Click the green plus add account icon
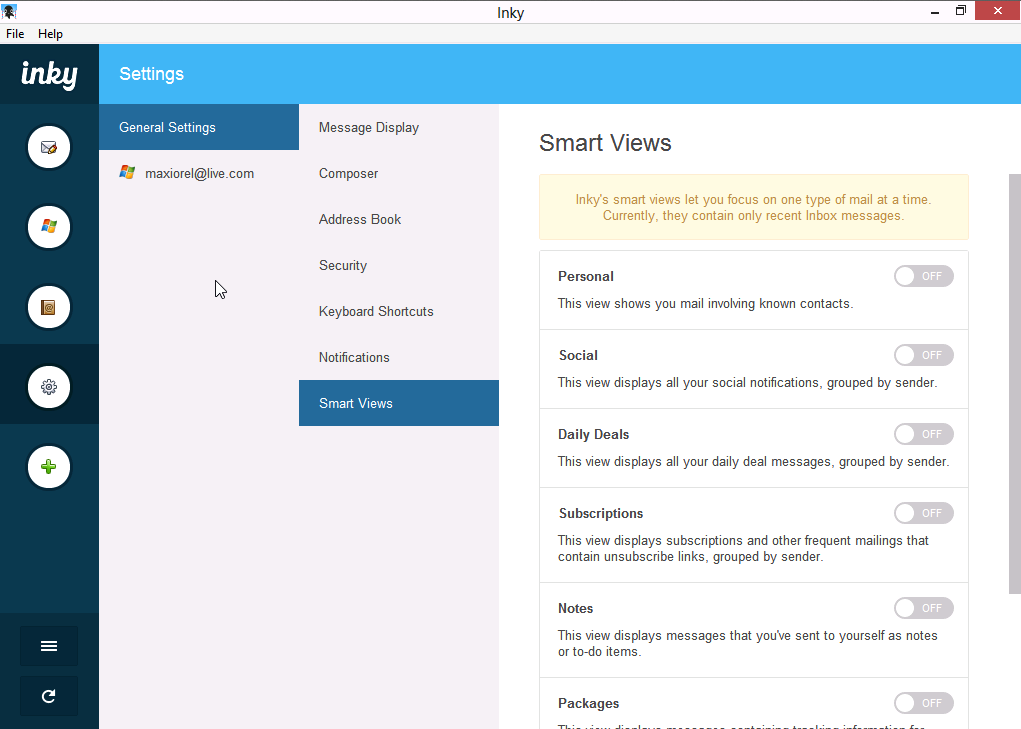This screenshot has width=1021, height=729. click(49, 467)
